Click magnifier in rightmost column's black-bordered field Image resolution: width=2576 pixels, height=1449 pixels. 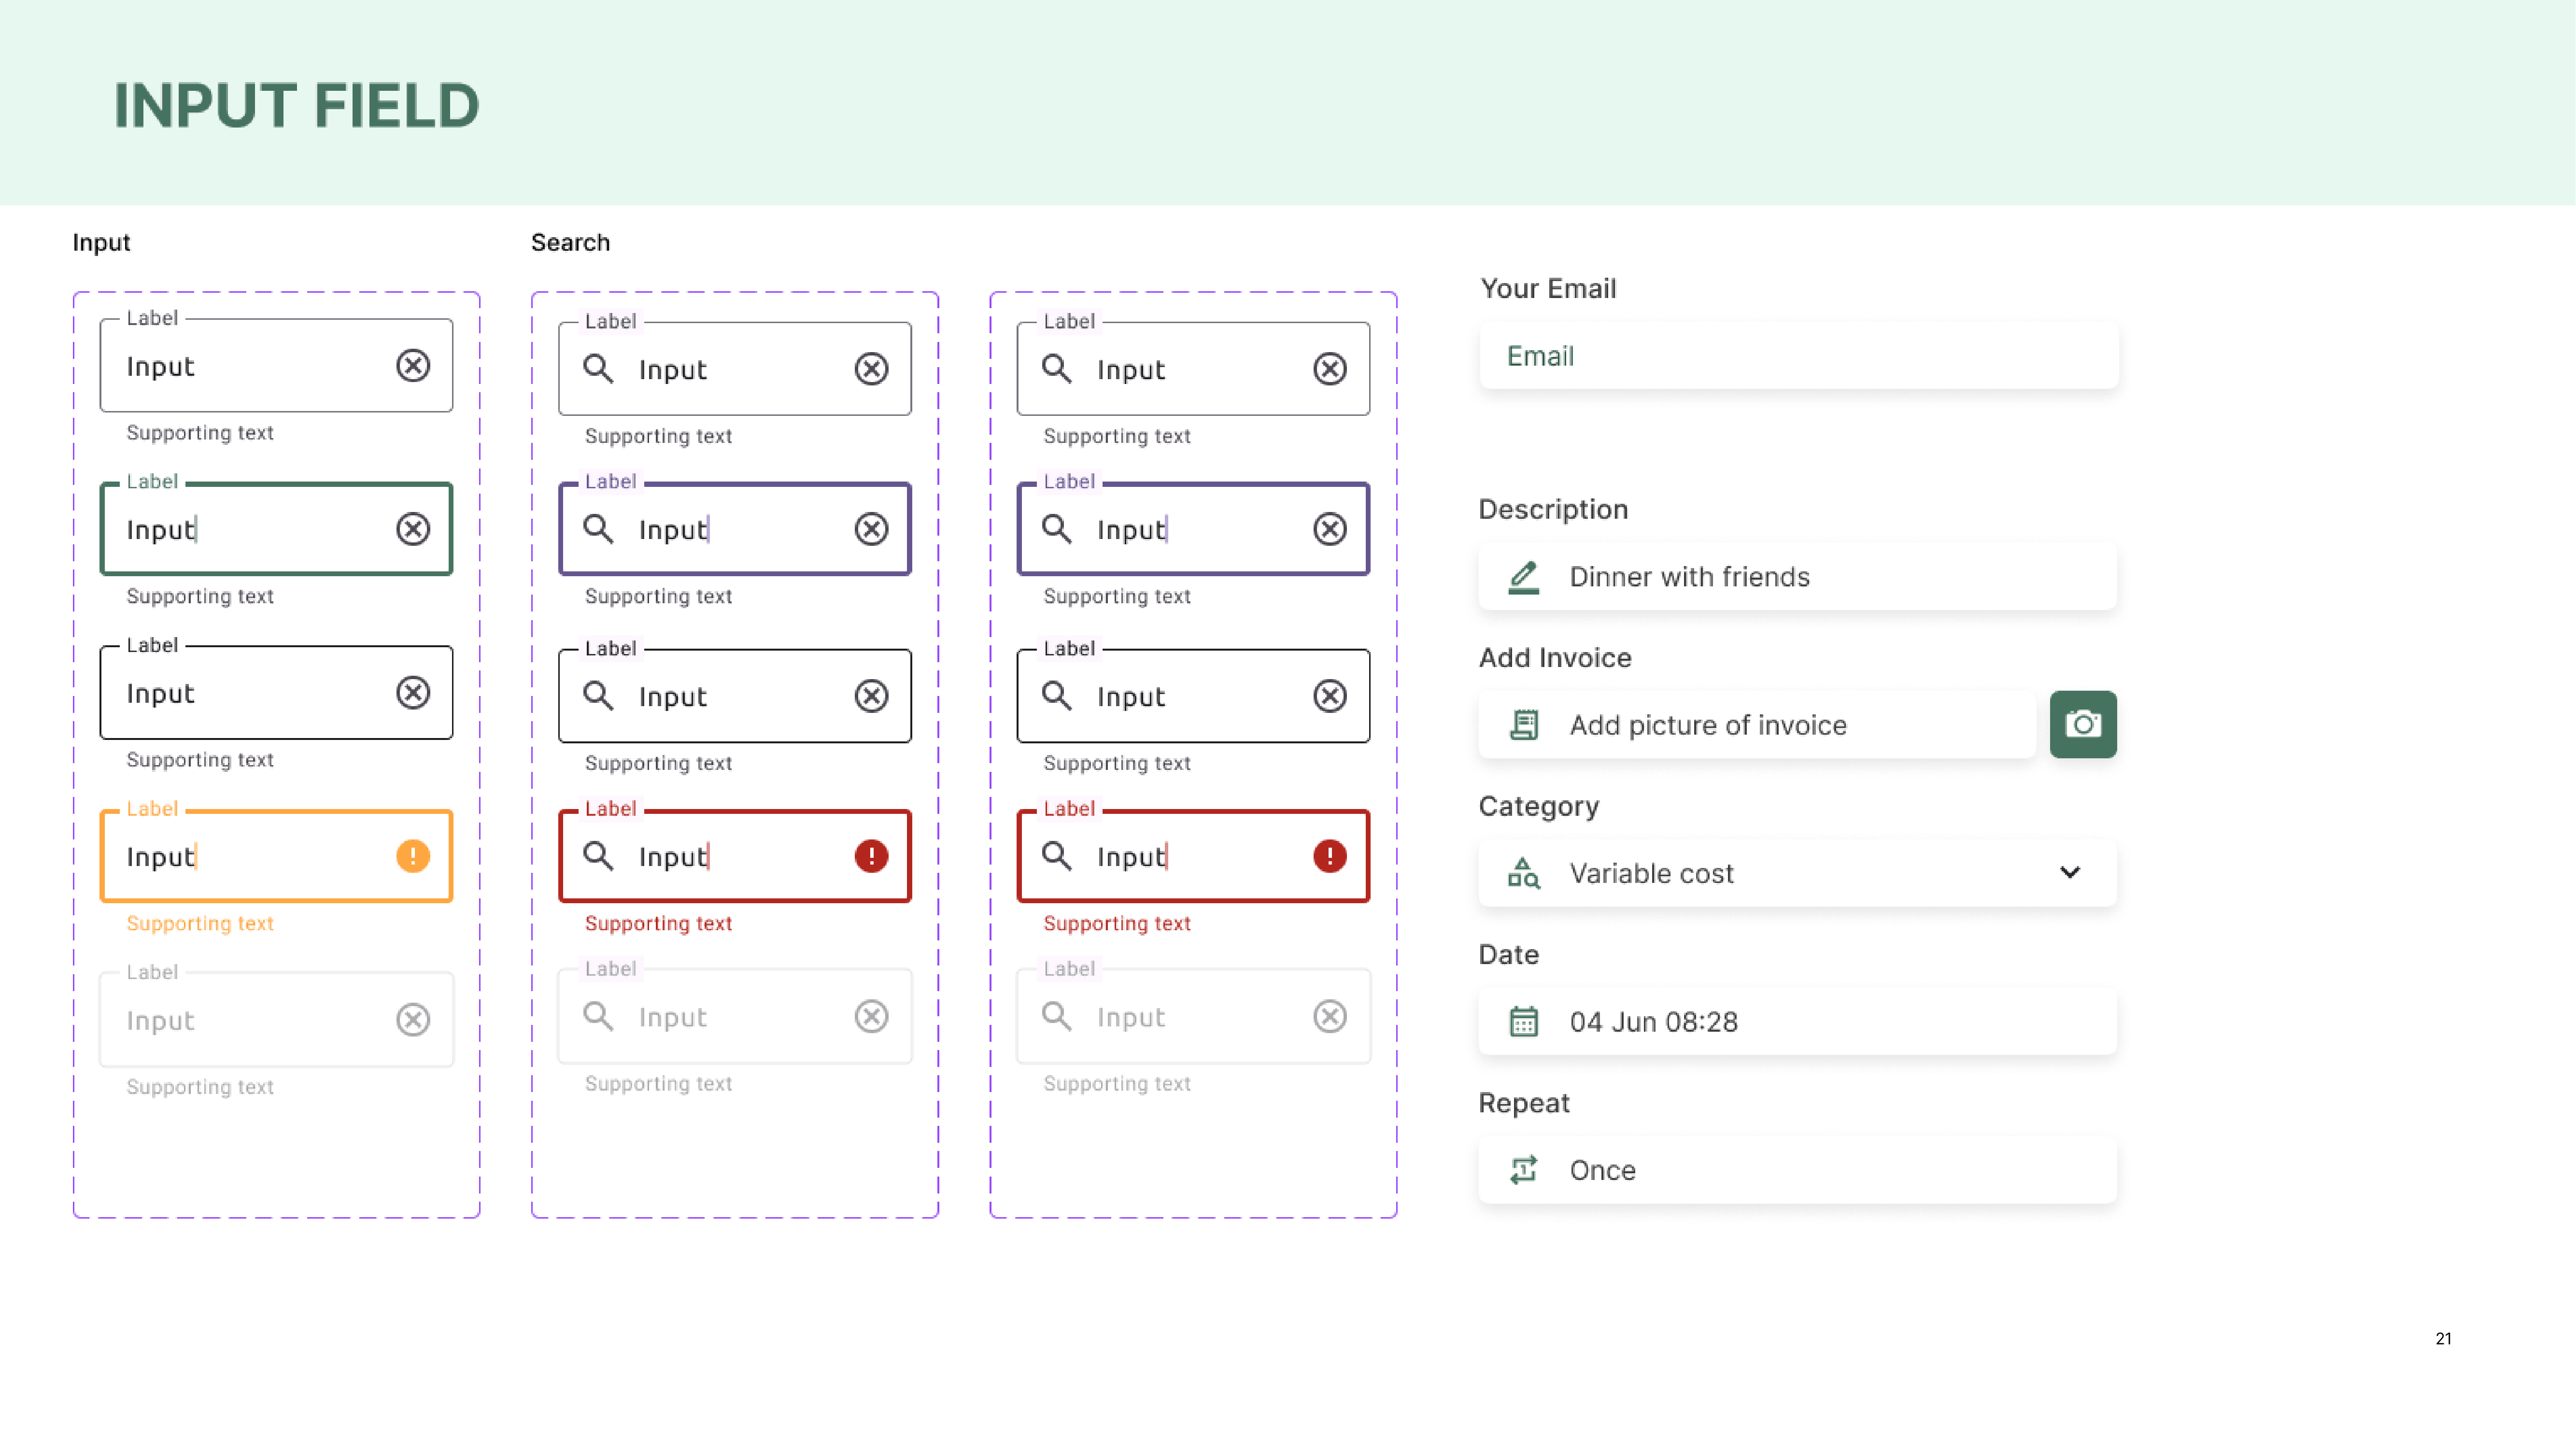(1057, 696)
